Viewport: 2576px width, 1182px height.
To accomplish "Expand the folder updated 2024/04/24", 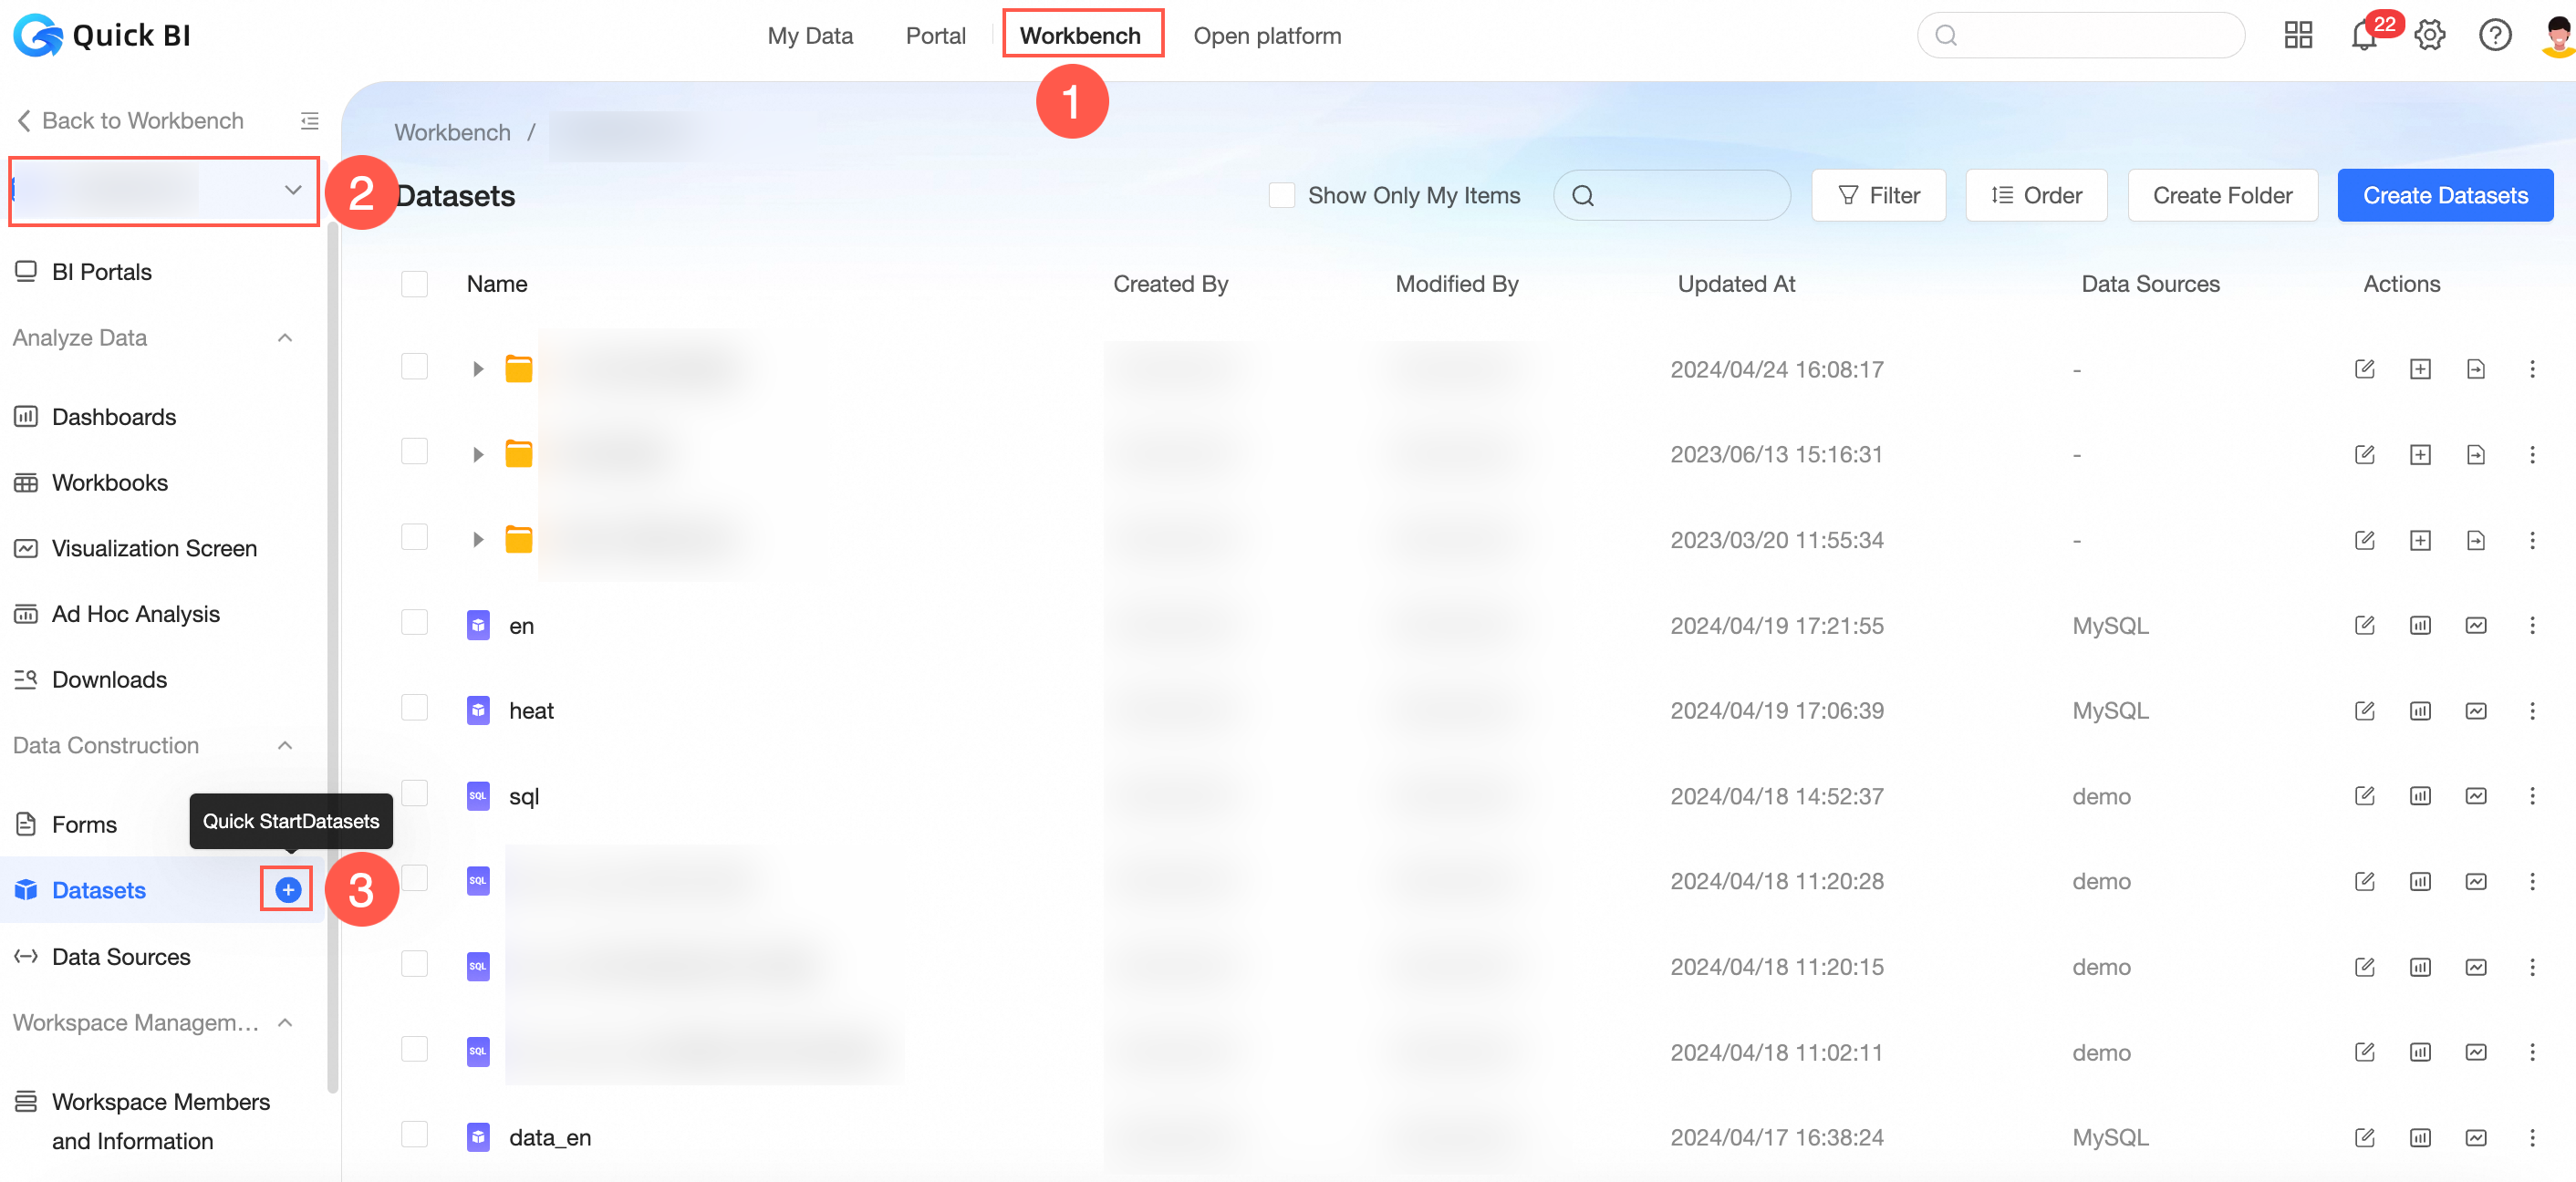I will tap(478, 369).
